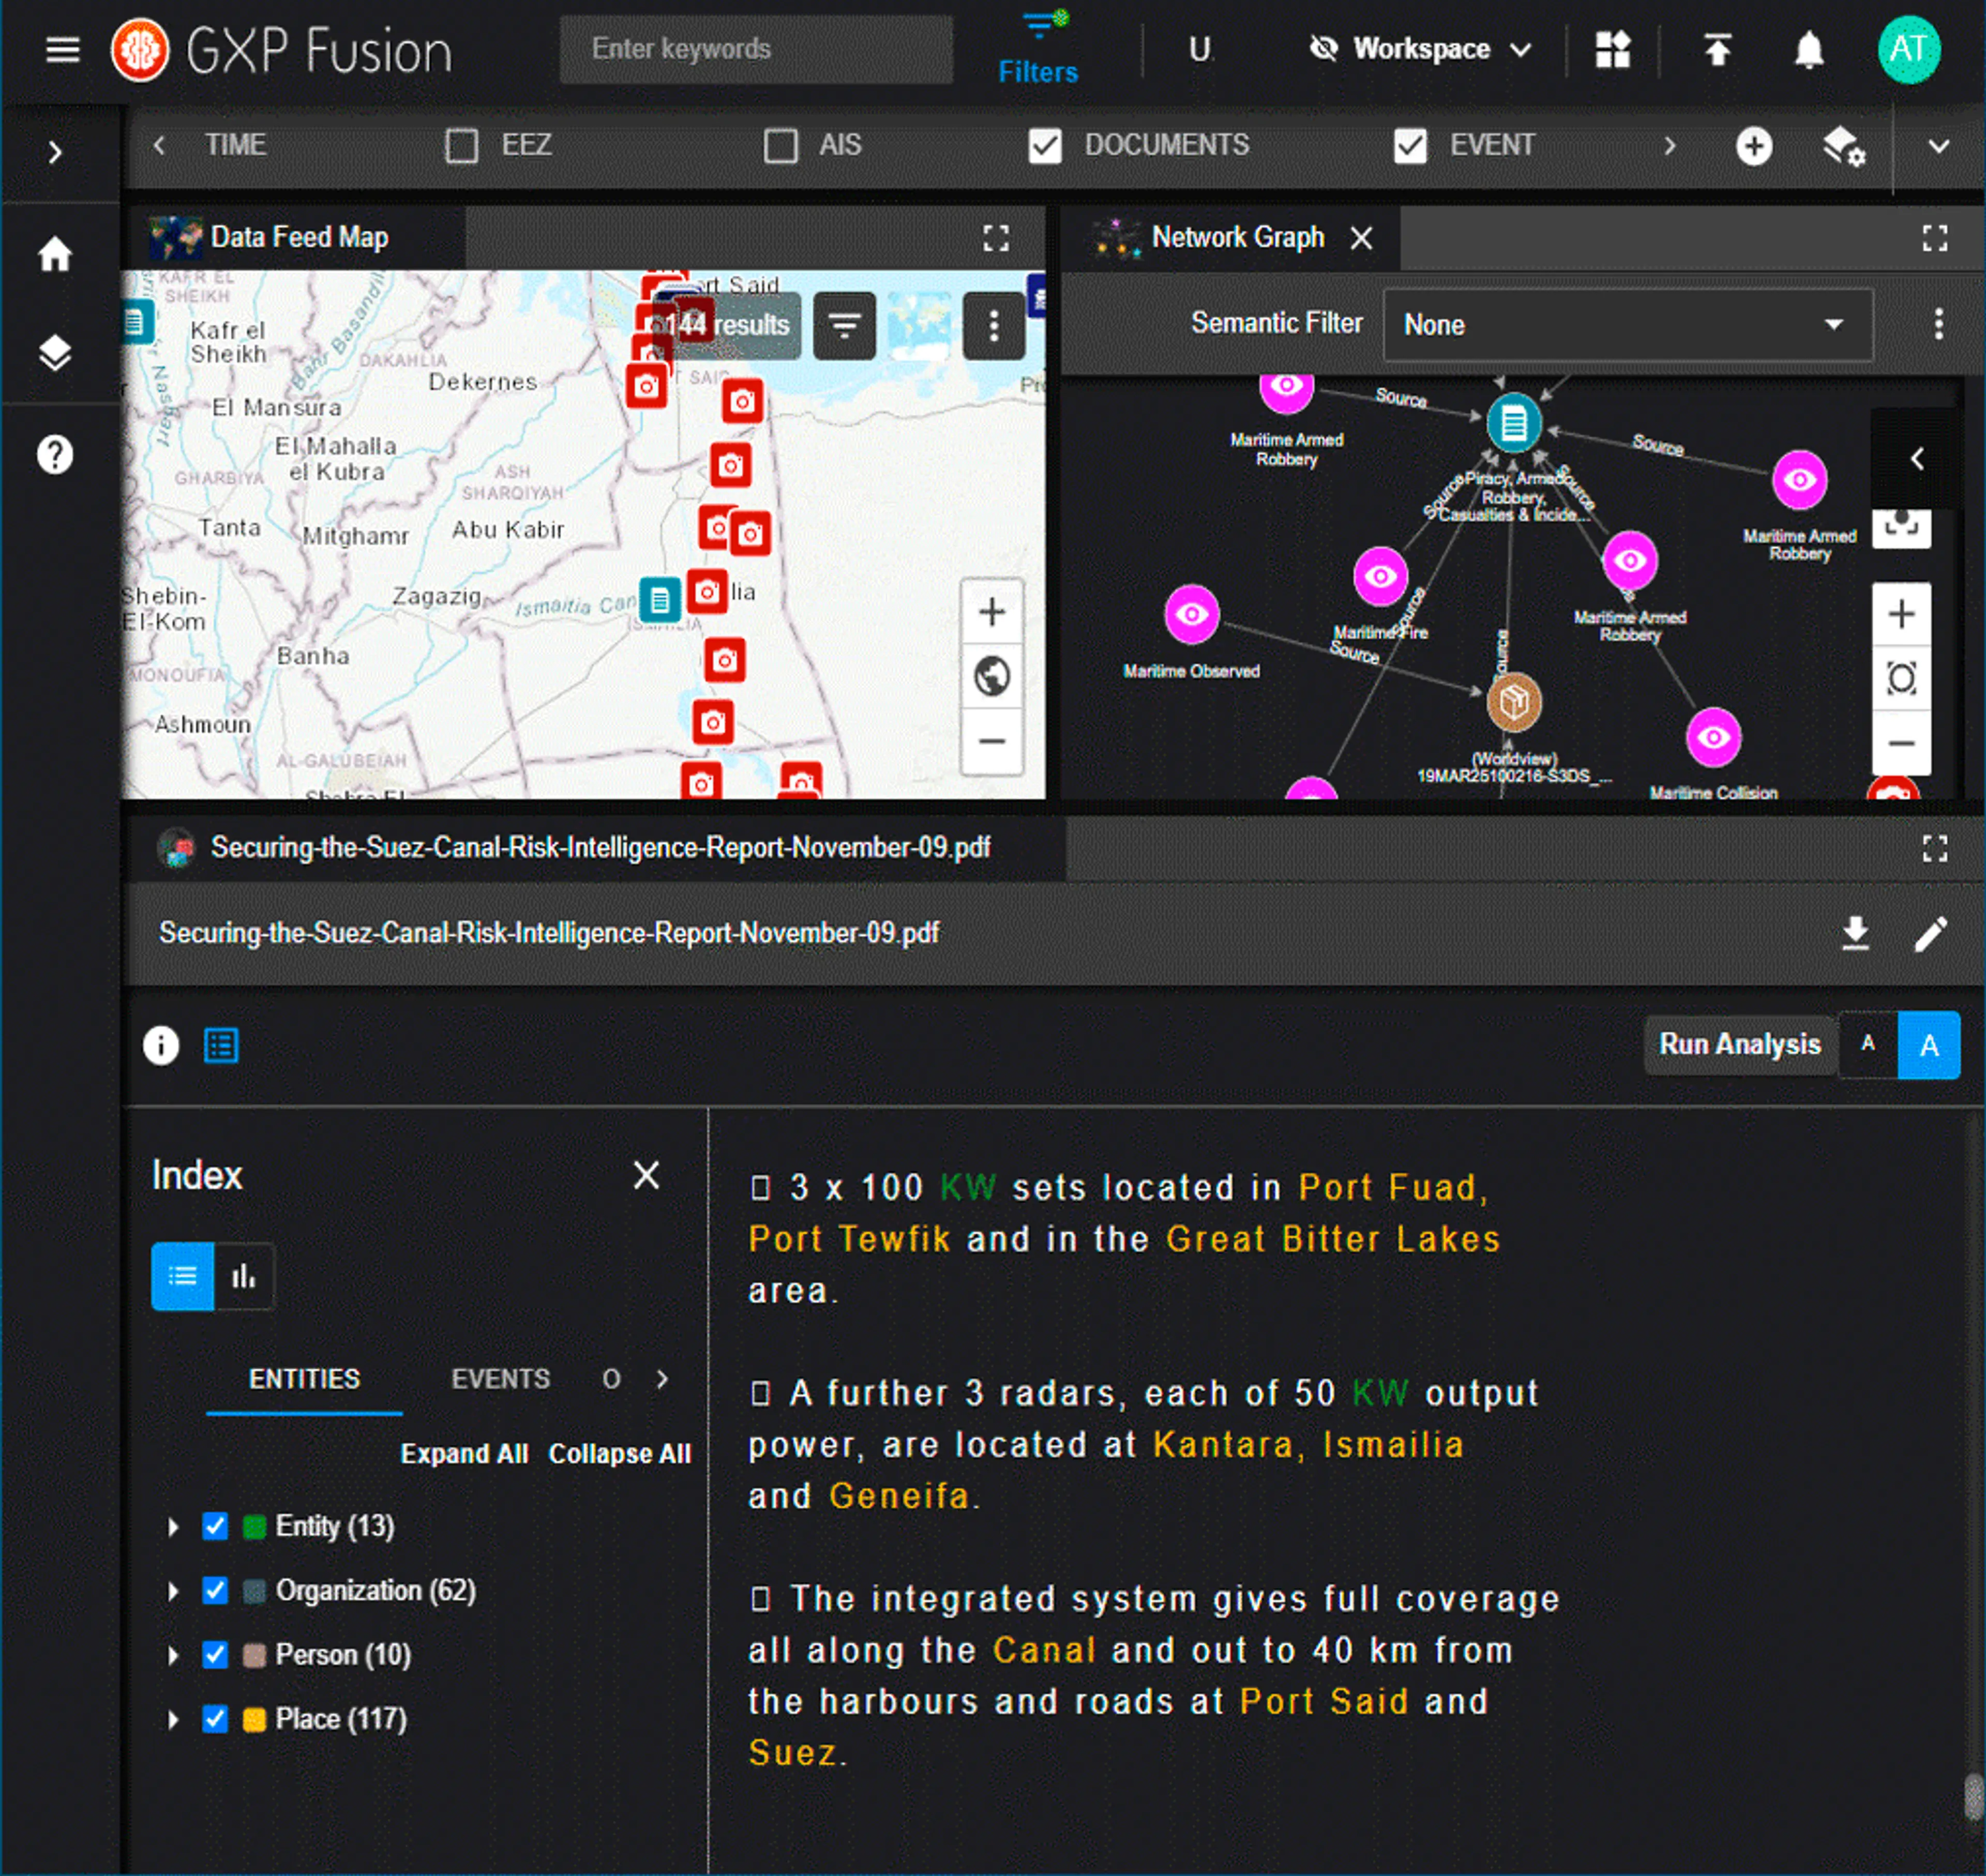Open the notifications bell
This screenshot has width=1986, height=1876.
[x=1808, y=49]
